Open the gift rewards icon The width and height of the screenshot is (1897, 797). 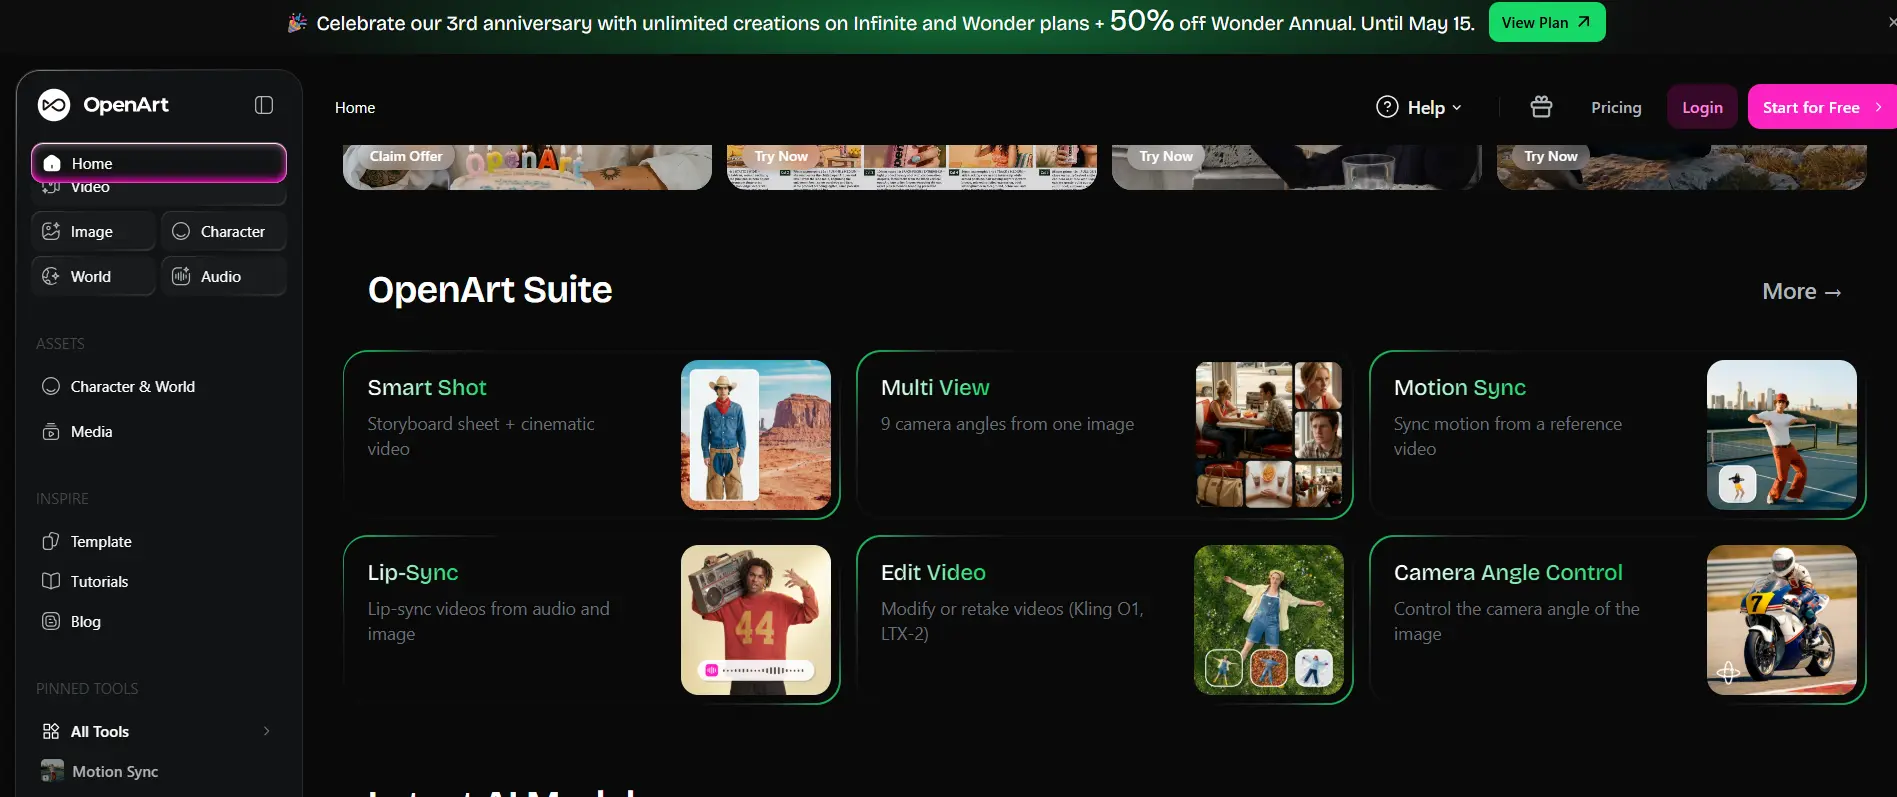click(1541, 107)
